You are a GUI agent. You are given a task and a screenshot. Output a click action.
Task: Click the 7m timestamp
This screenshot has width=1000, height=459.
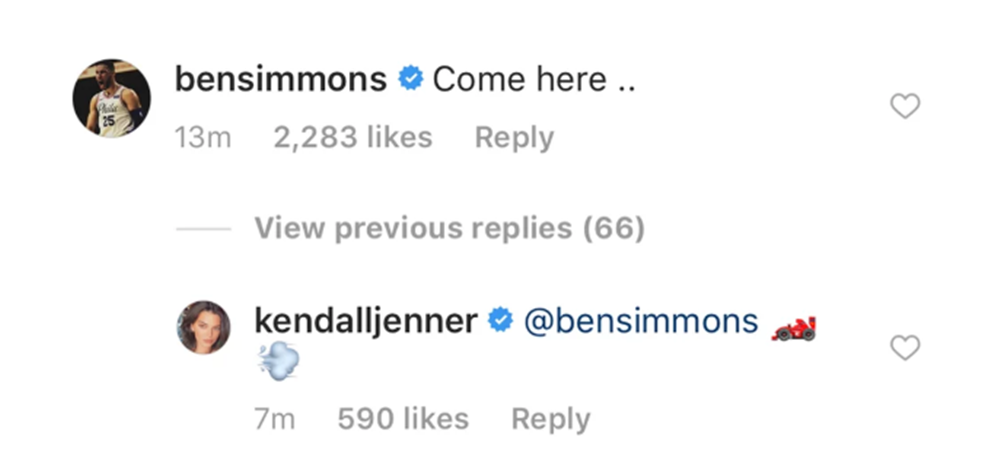pos(275,419)
